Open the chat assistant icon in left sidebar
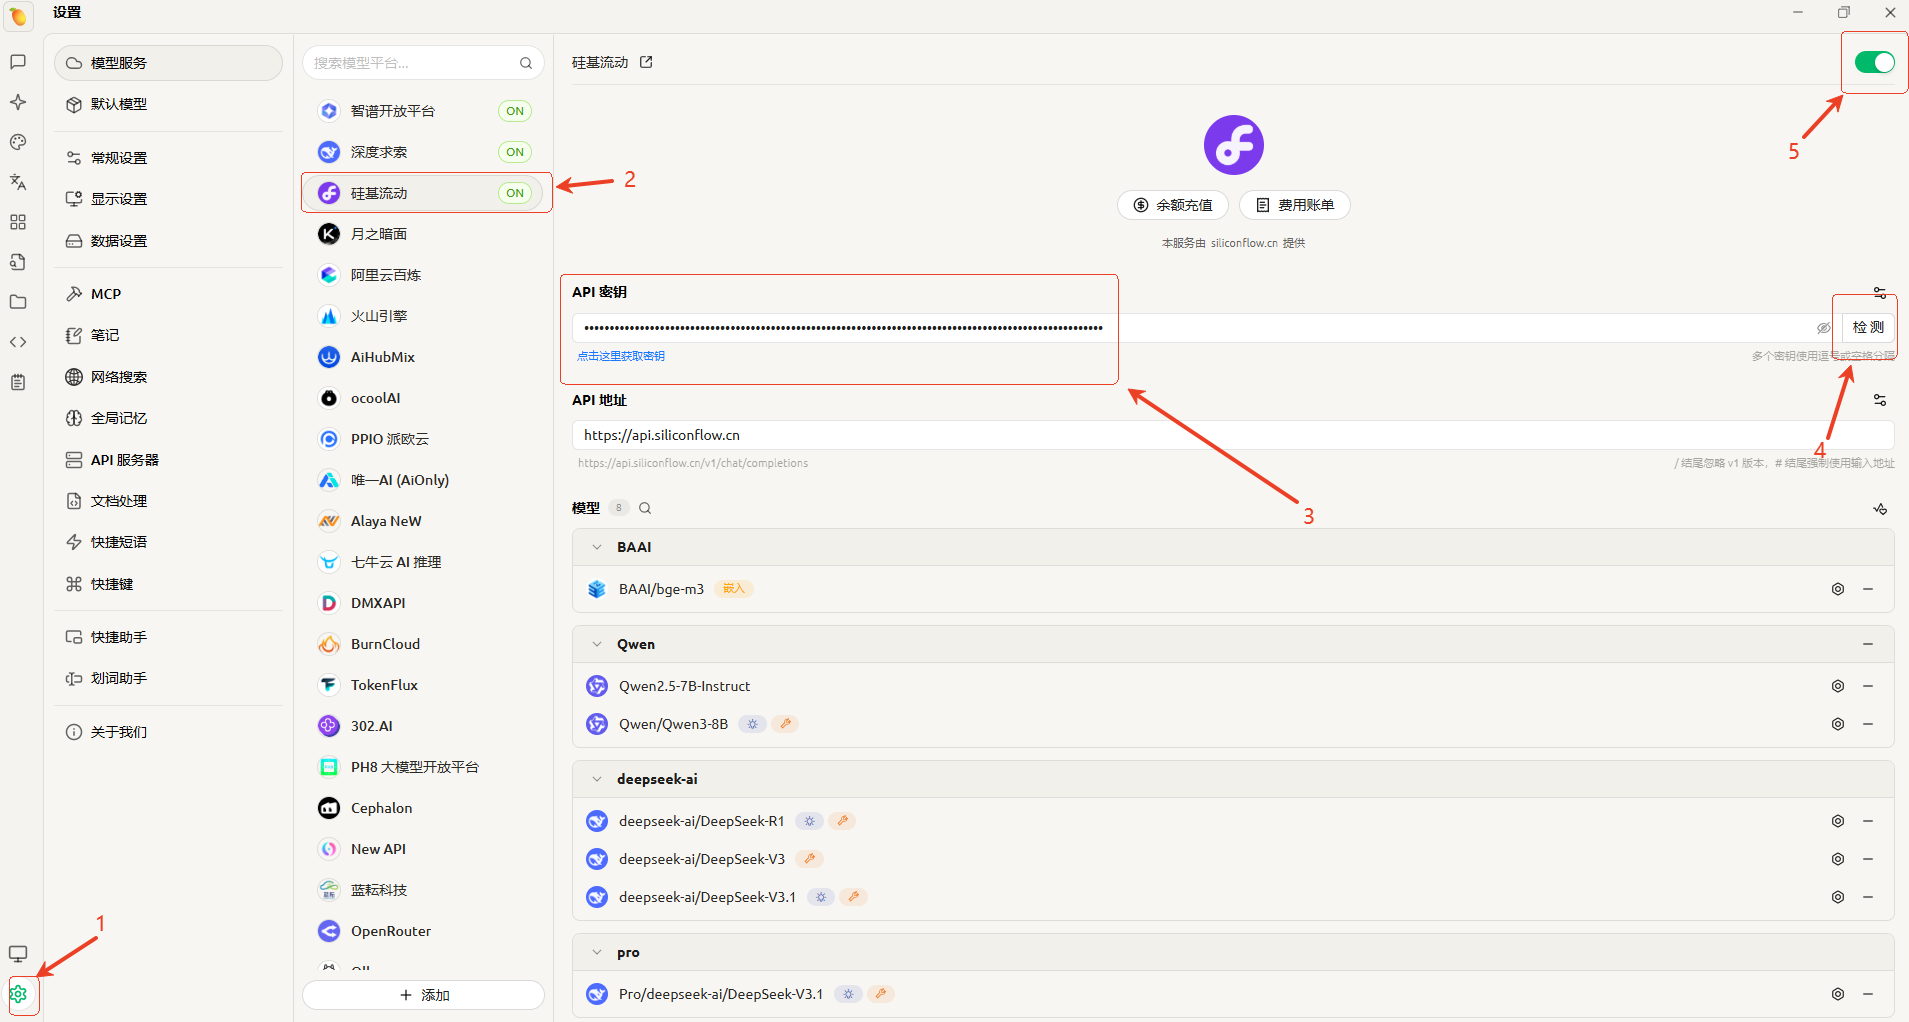The width and height of the screenshot is (1909, 1022). (18, 62)
